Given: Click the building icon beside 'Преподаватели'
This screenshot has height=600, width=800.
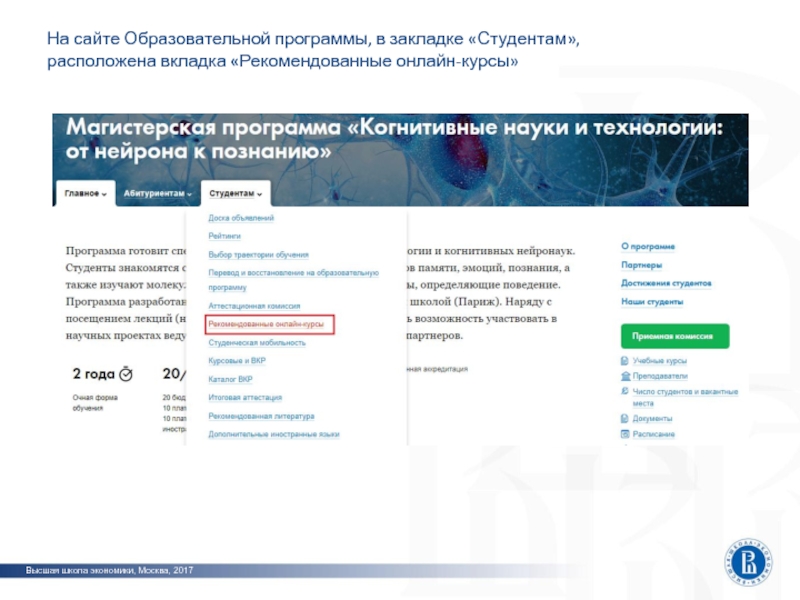Looking at the screenshot, I should click(624, 376).
